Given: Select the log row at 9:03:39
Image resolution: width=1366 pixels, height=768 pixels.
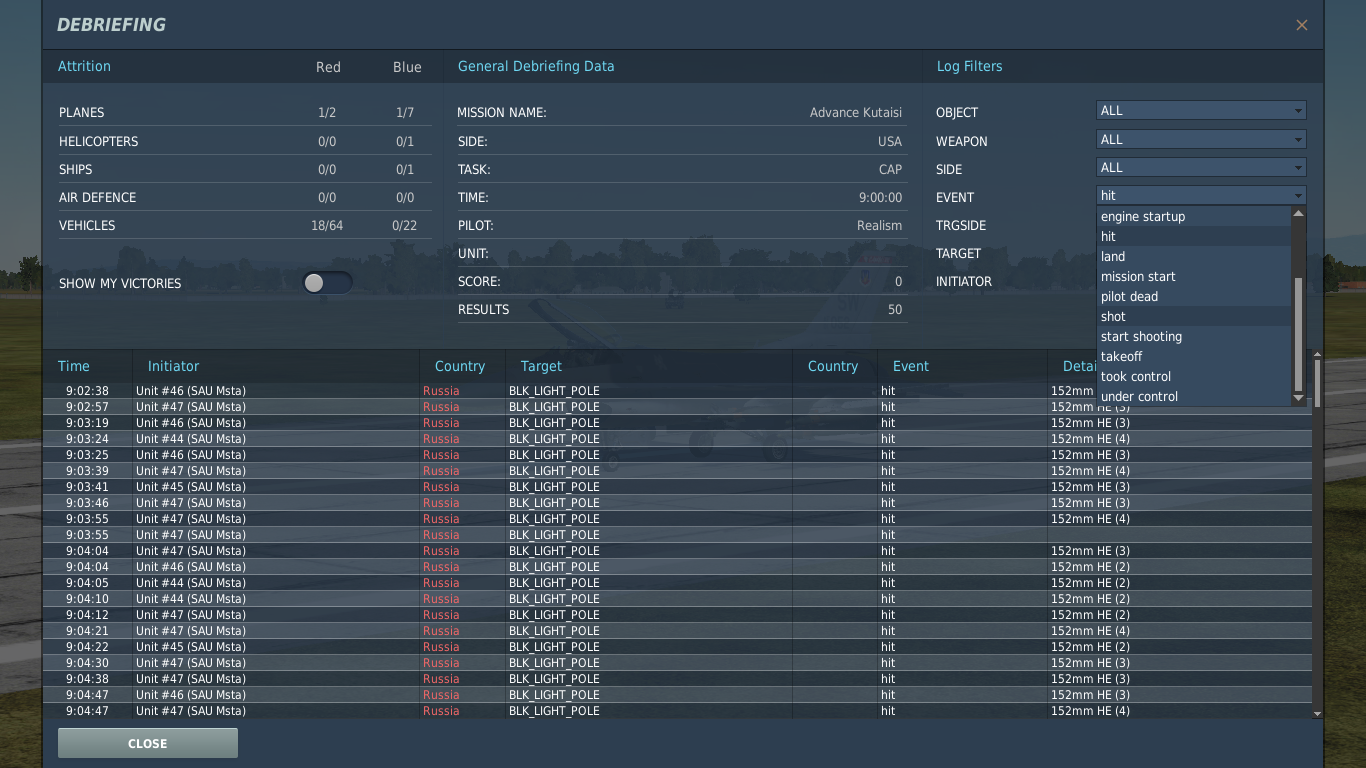Looking at the screenshot, I should (677, 471).
